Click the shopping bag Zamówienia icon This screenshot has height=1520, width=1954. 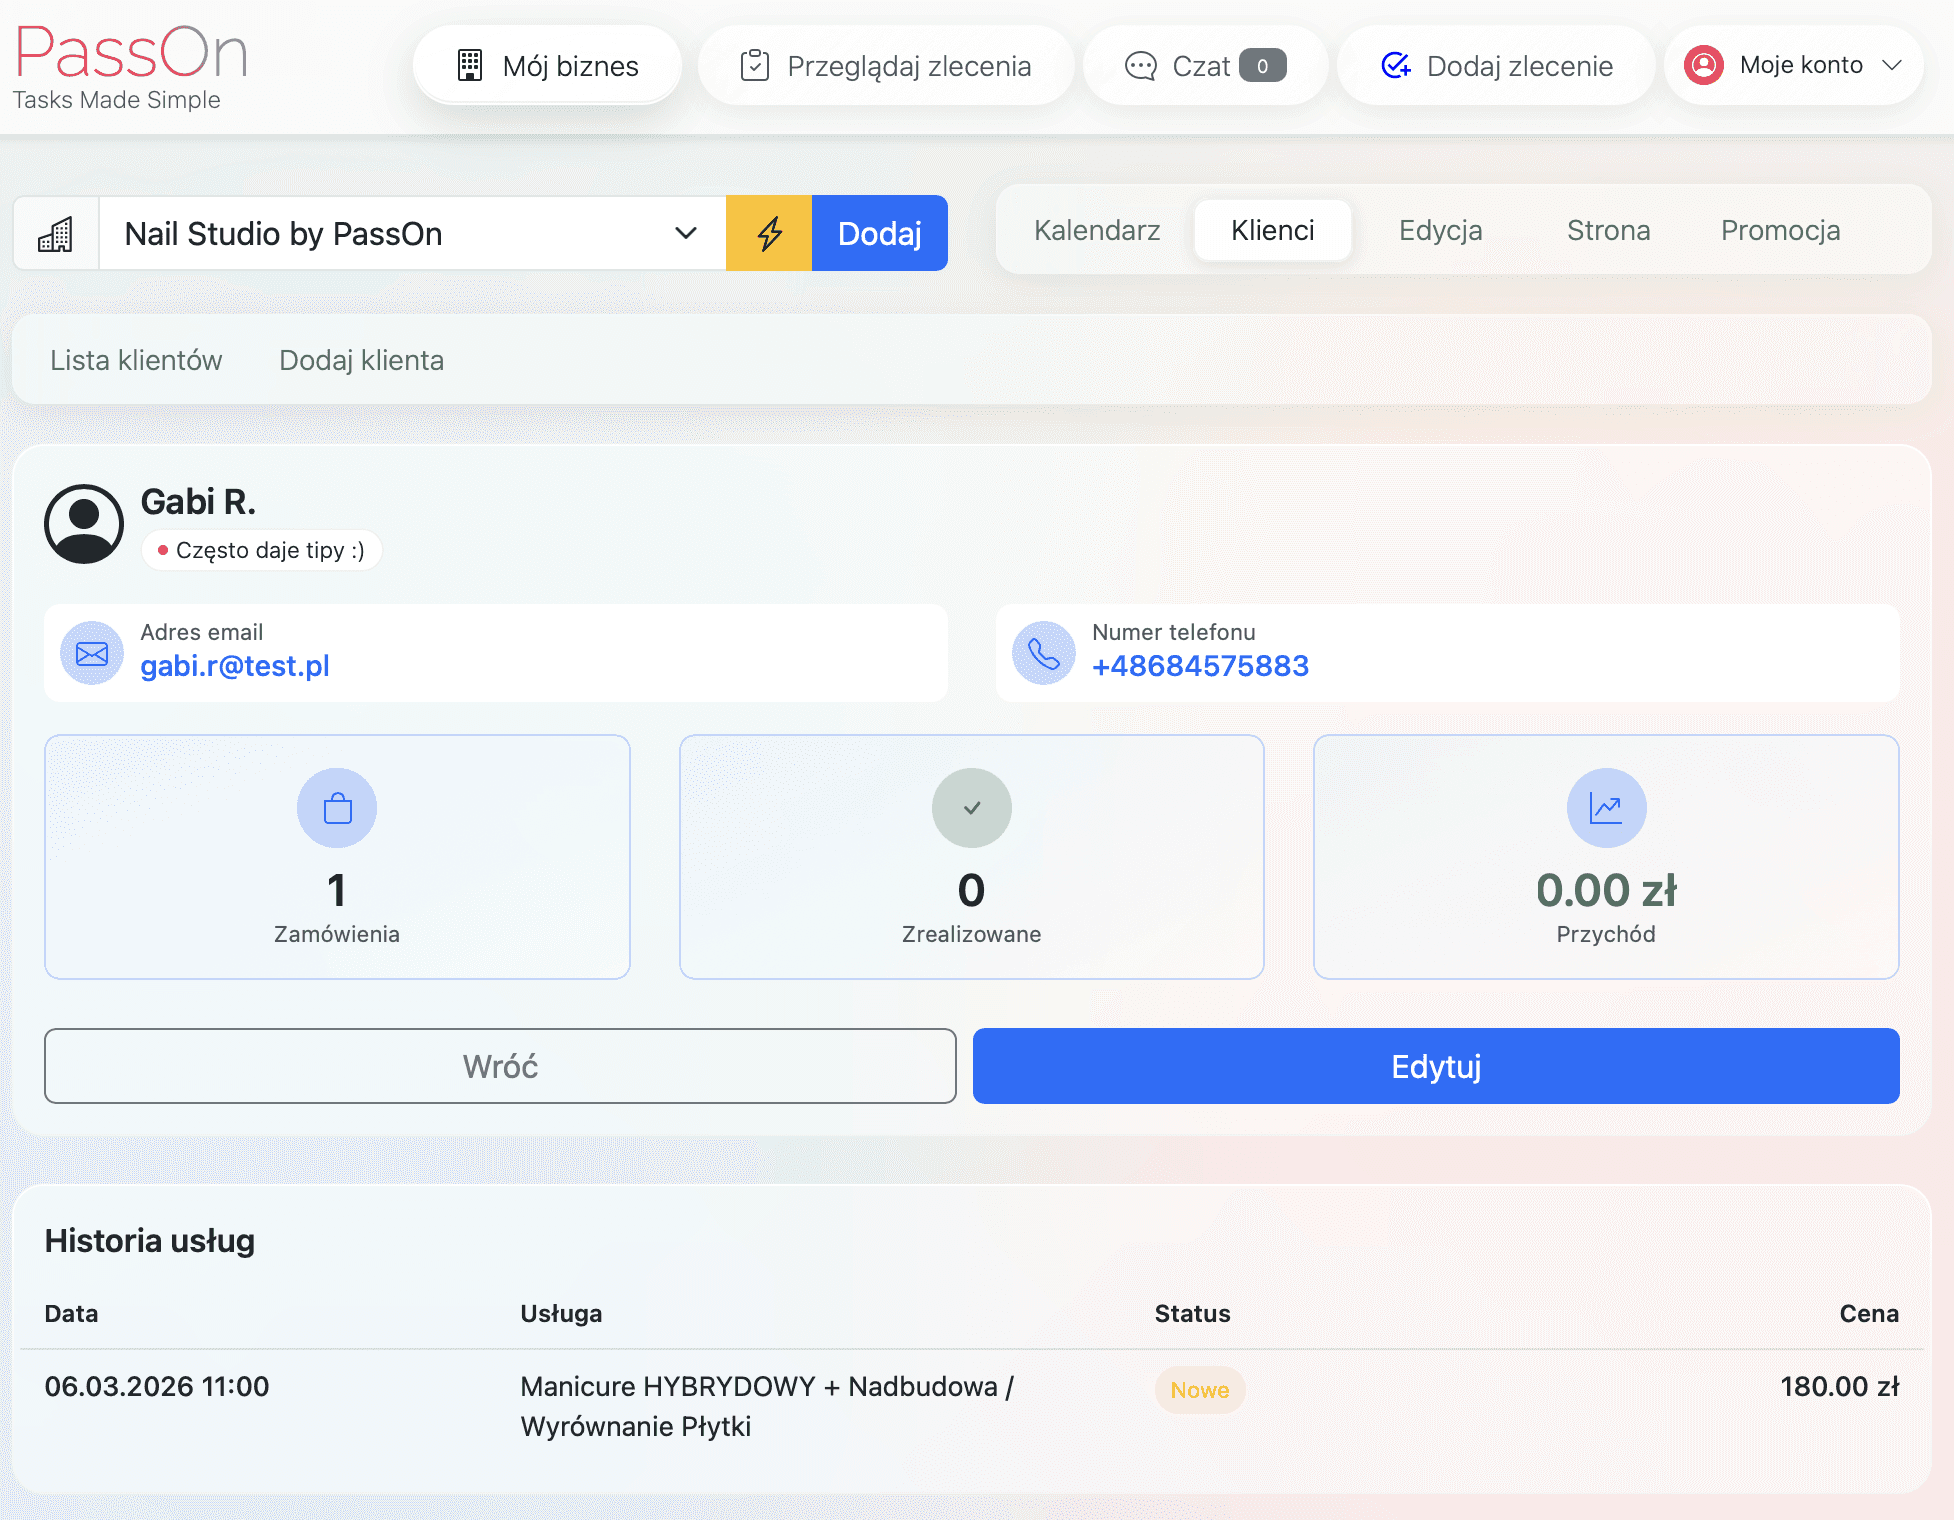(x=337, y=808)
